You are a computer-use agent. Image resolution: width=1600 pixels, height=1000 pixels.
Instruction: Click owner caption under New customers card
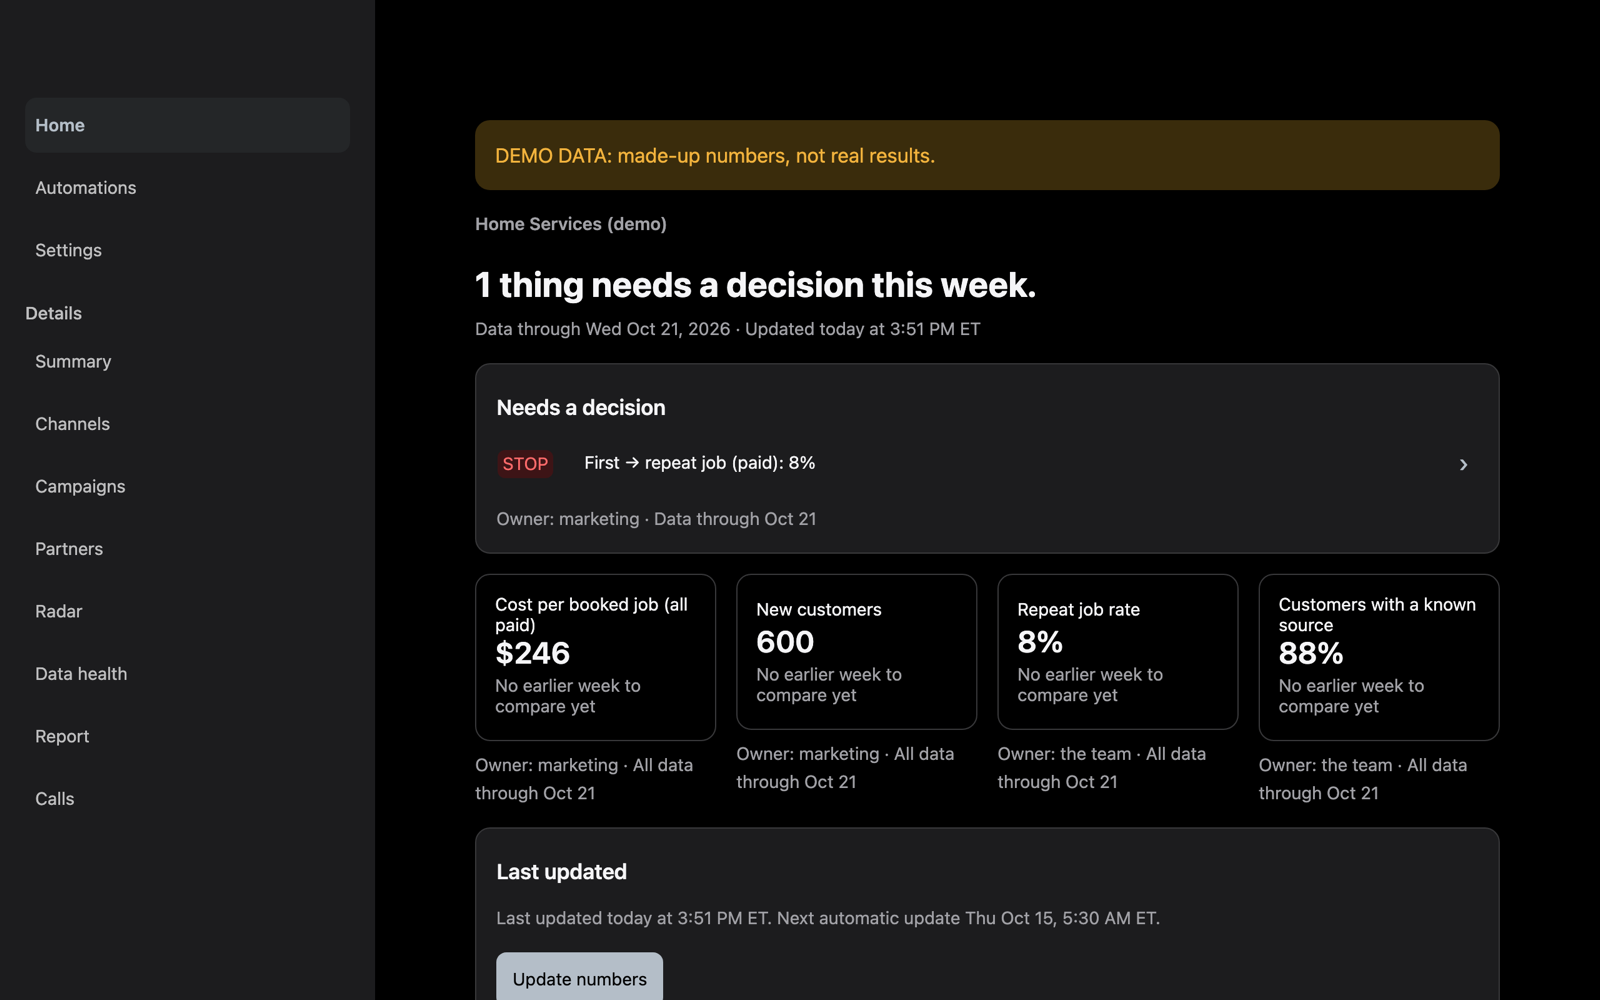coord(845,768)
